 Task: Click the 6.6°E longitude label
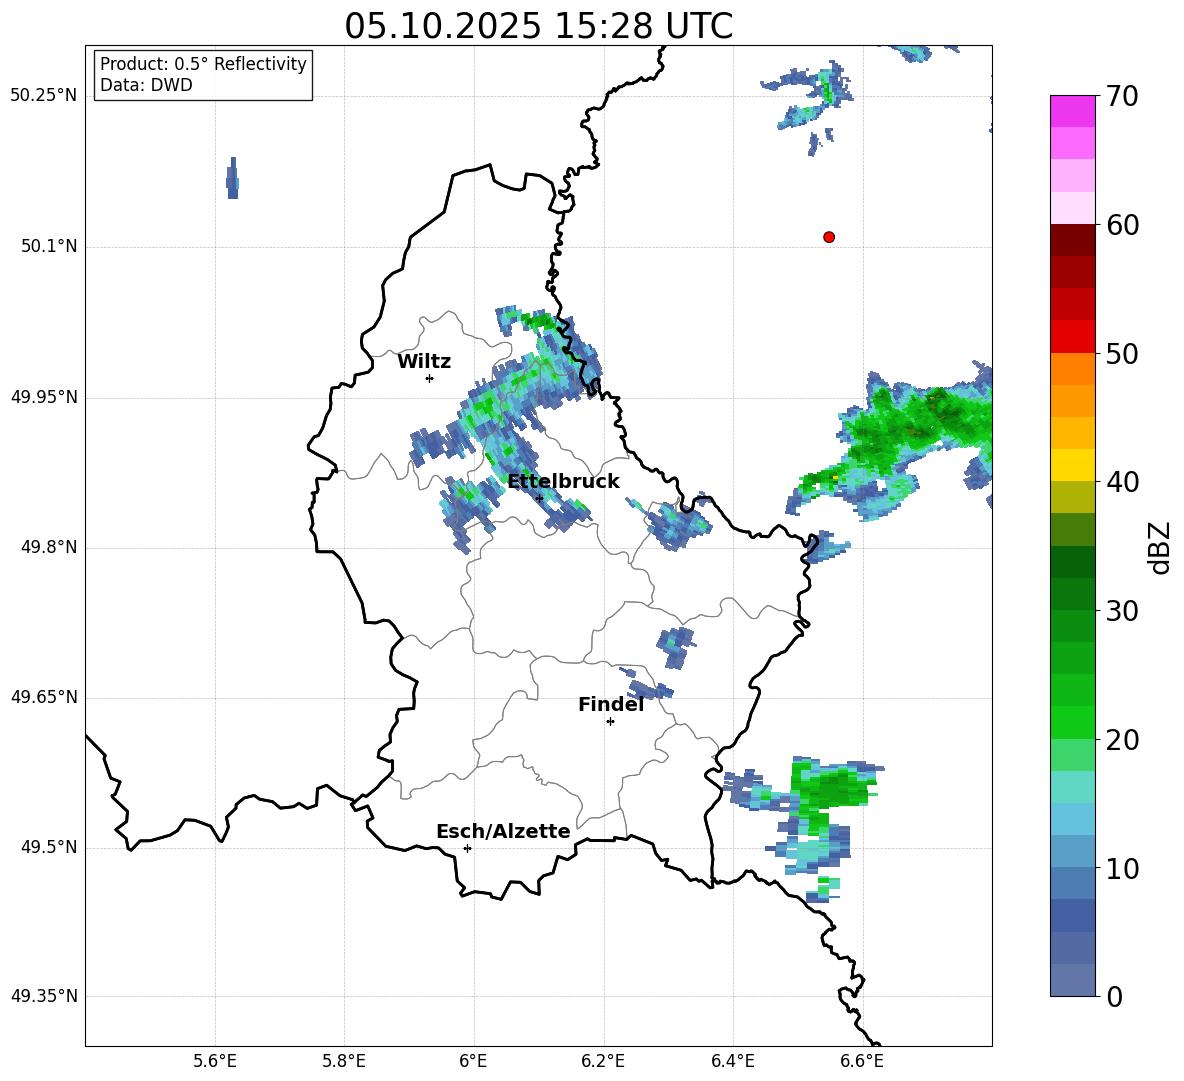point(862,1061)
